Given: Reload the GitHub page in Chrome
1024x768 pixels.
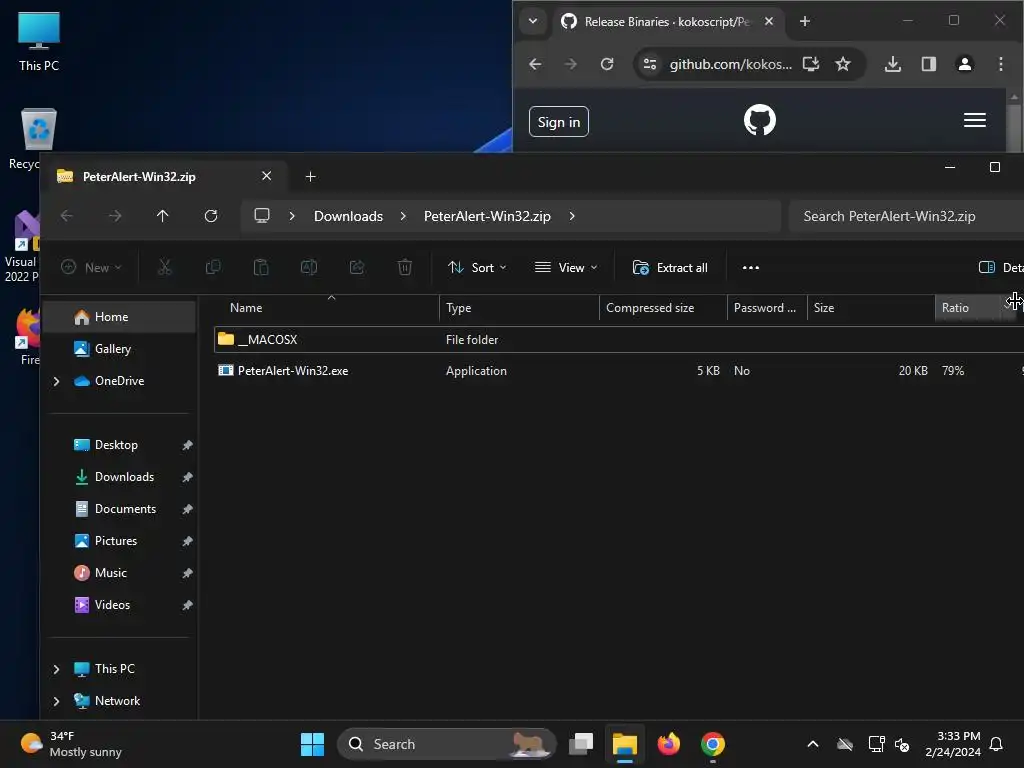Looking at the screenshot, I should [607, 64].
